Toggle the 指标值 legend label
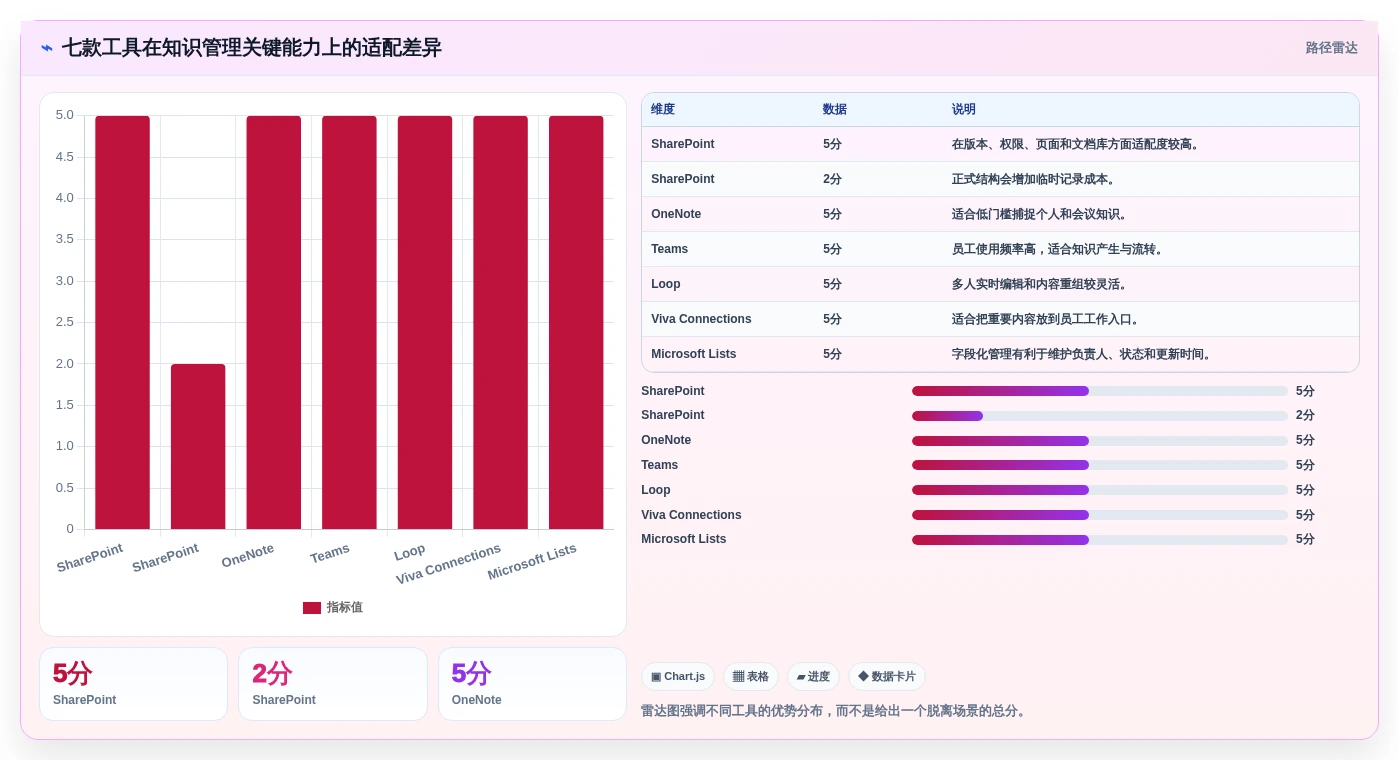Screen dimensions: 1399x760 pyautogui.click(x=345, y=608)
